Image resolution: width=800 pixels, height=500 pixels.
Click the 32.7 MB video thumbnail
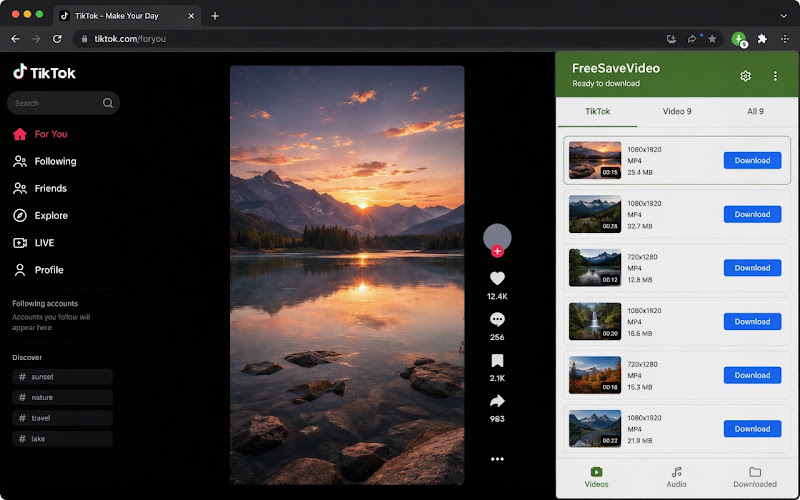[x=595, y=214]
